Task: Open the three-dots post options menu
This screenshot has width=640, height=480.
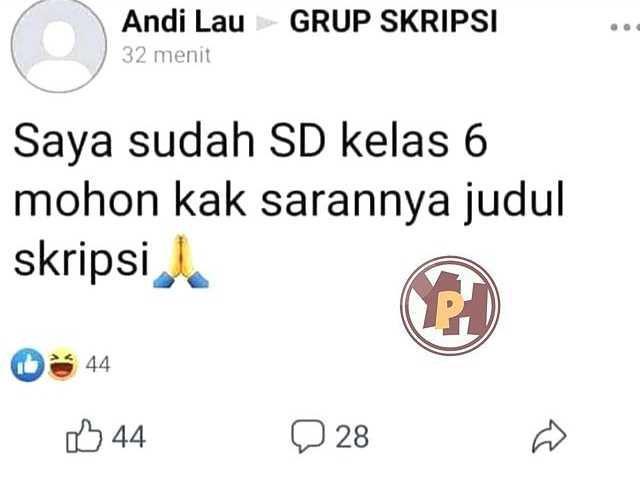Action: point(625,27)
